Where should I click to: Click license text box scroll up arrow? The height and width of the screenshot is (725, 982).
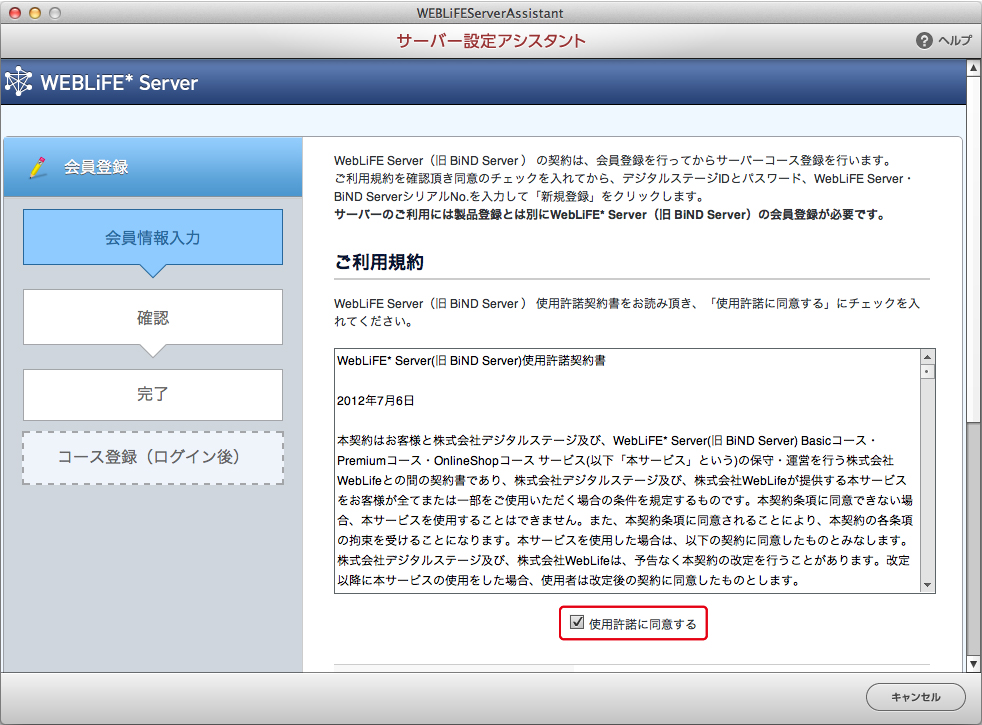tap(928, 357)
